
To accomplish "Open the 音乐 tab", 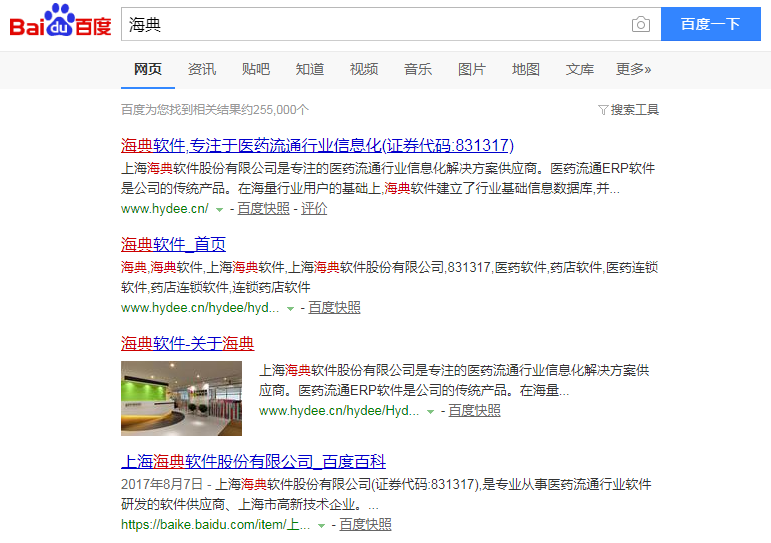I will 418,69.
